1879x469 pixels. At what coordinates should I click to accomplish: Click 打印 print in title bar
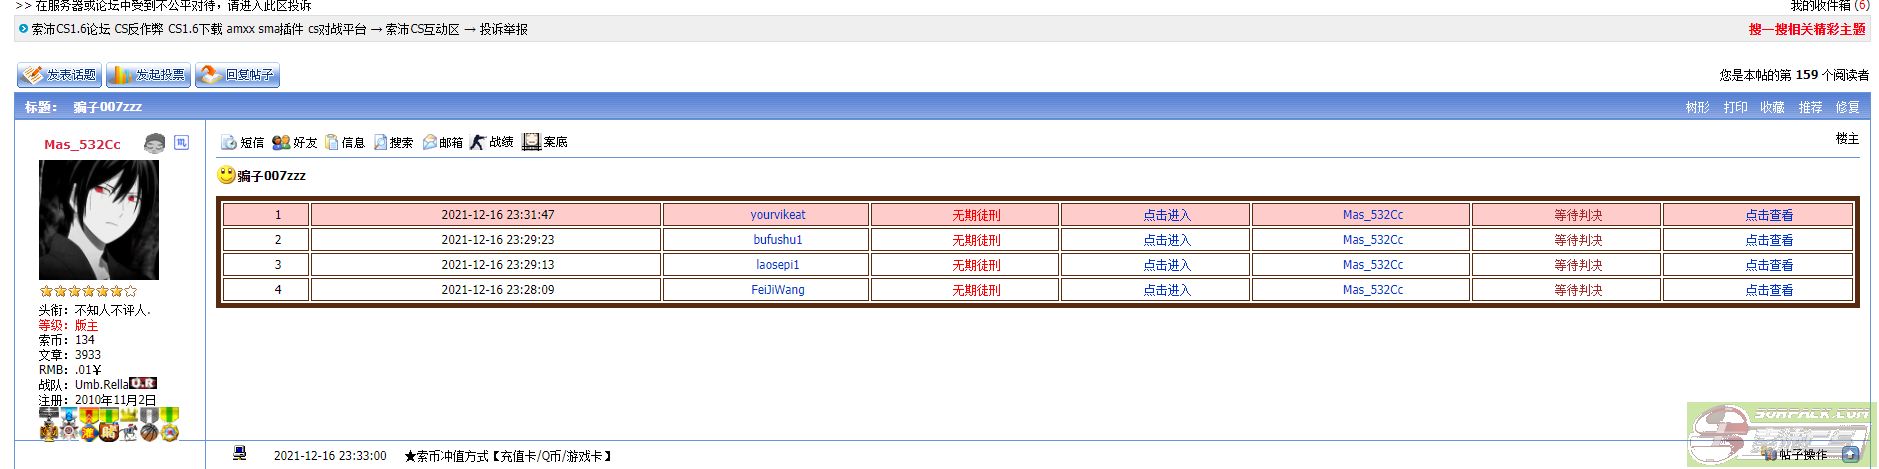coord(1735,107)
